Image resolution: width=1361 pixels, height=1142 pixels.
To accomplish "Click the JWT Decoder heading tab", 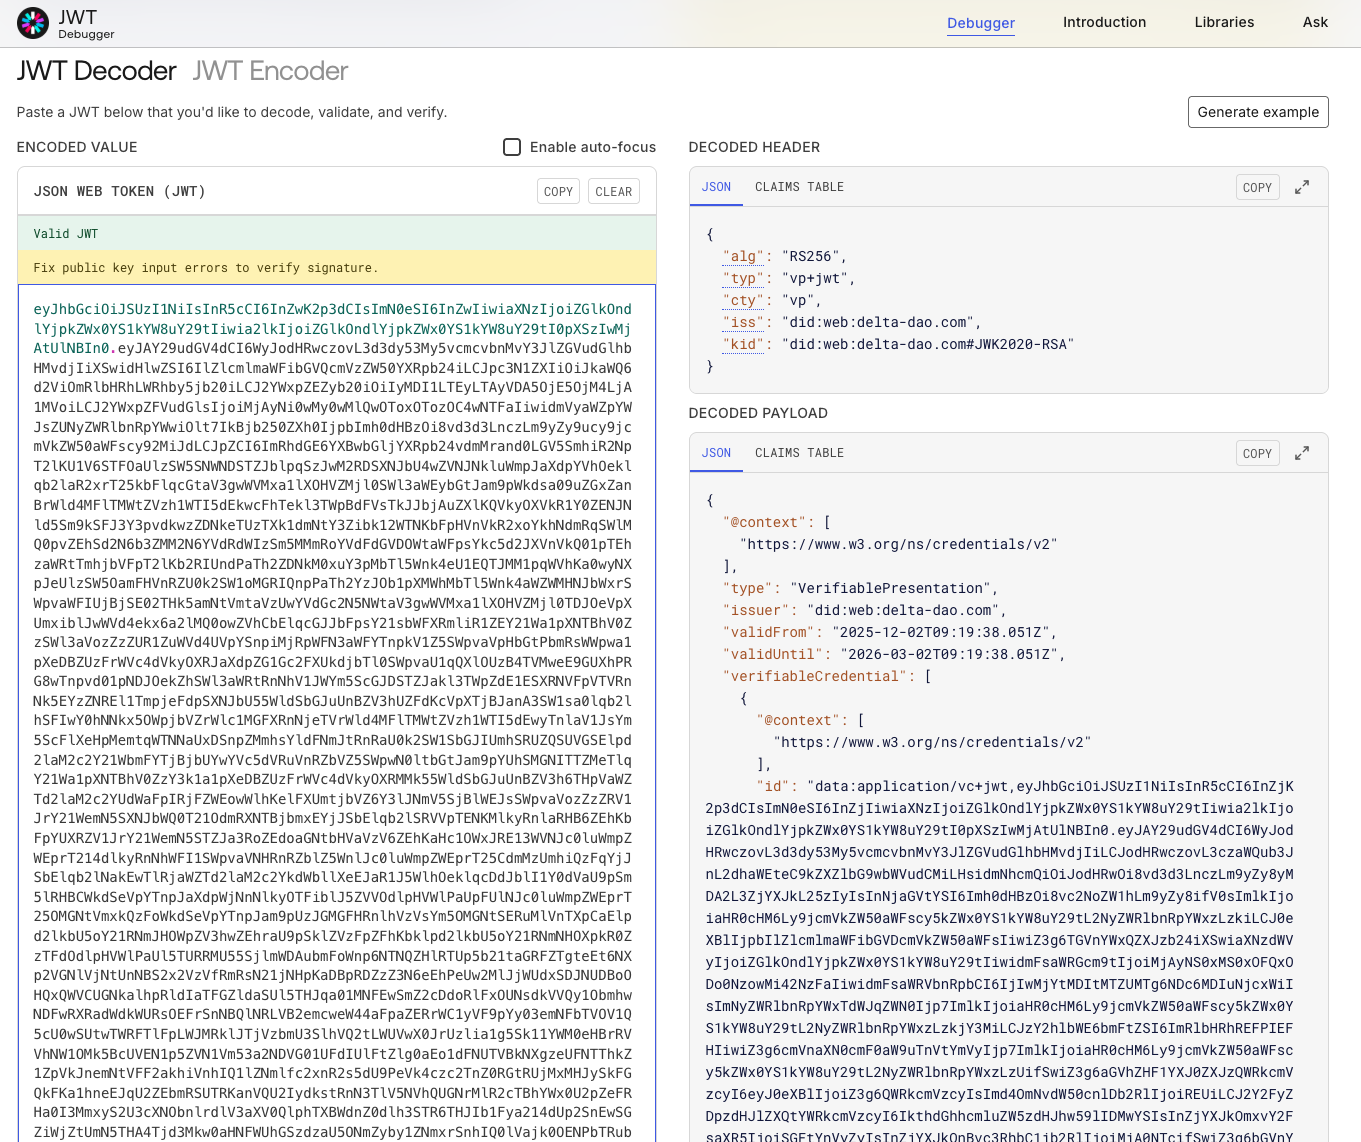I will 97,71.
